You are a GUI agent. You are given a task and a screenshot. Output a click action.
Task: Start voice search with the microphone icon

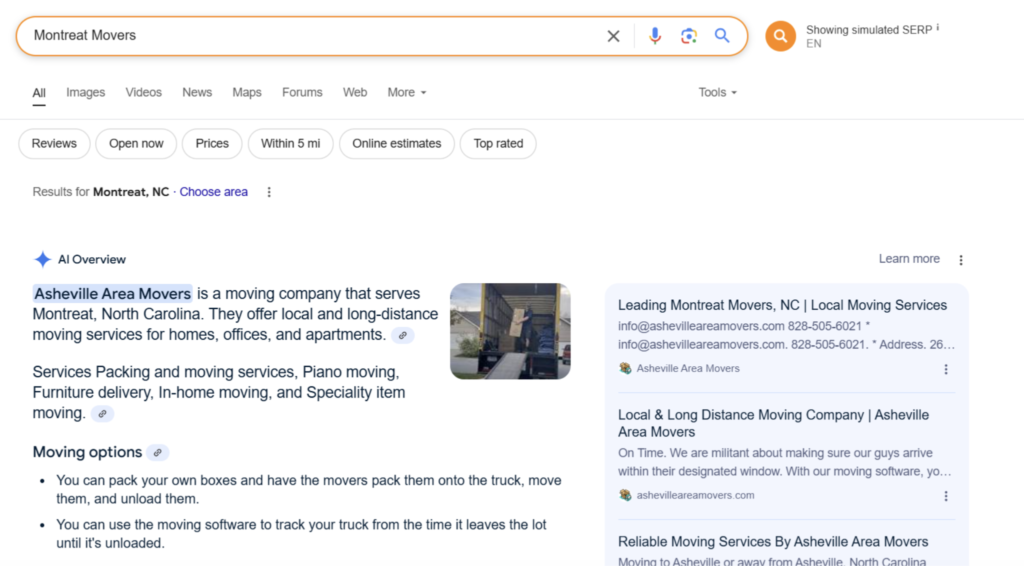coord(655,36)
